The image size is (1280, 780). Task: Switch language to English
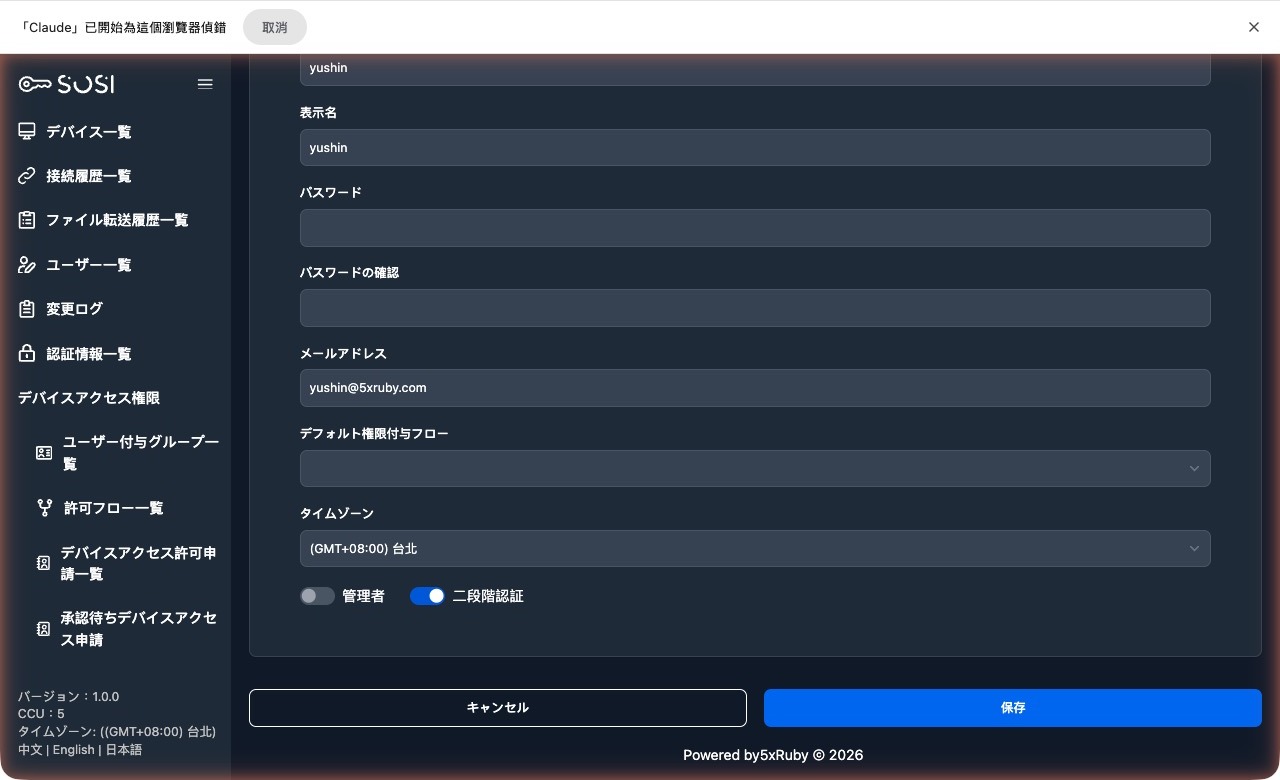pyautogui.click(x=73, y=749)
